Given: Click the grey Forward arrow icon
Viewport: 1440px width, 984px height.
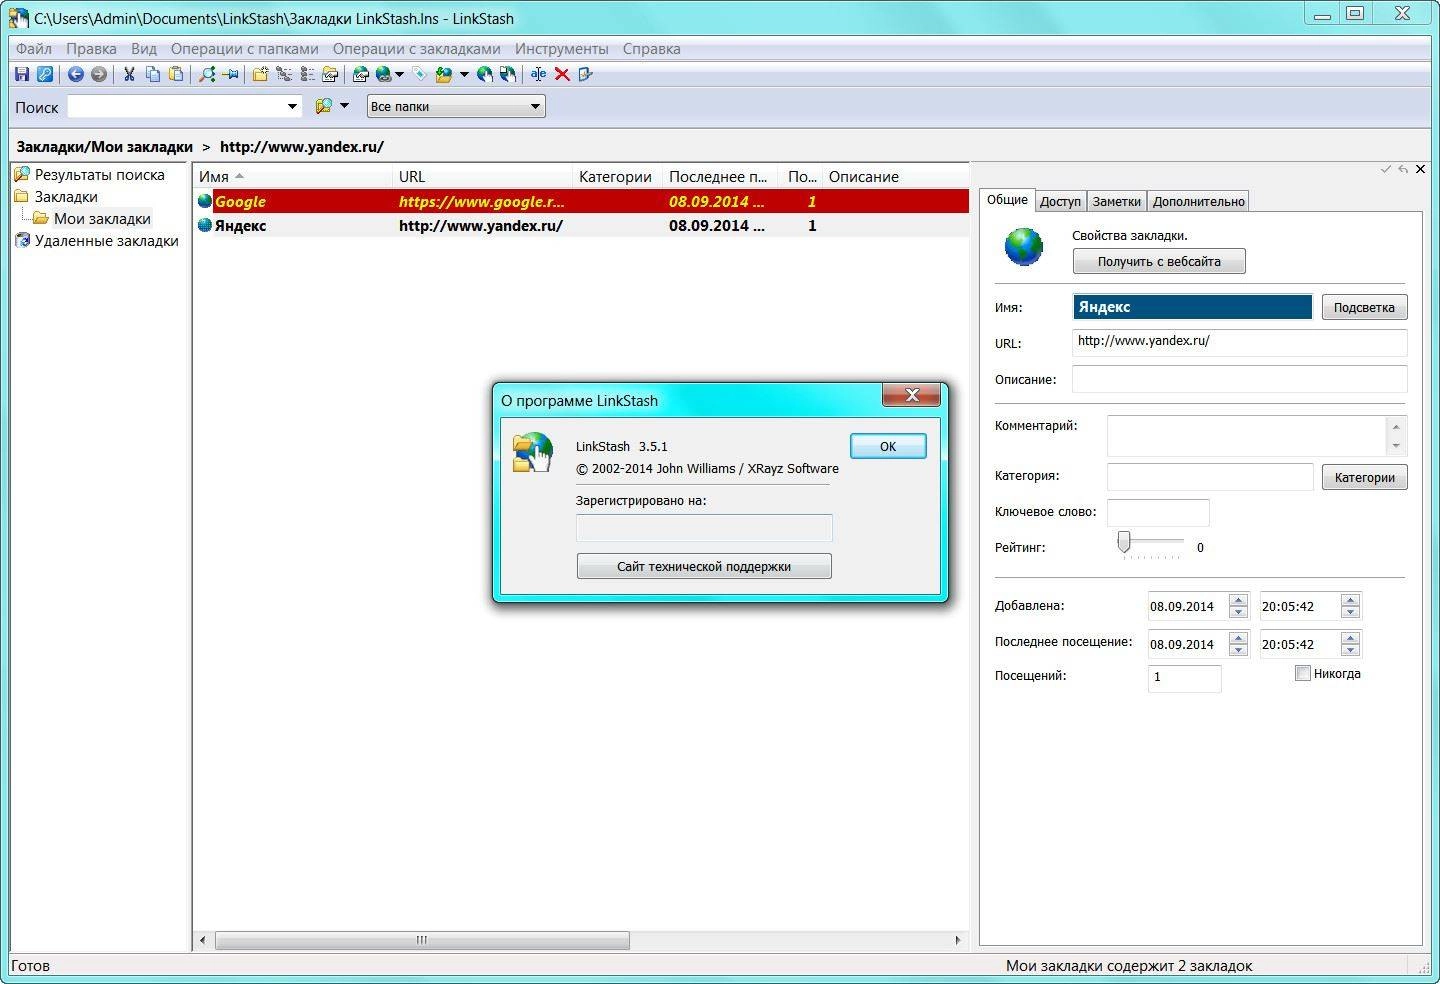Looking at the screenshot, I should coord(98,74).
